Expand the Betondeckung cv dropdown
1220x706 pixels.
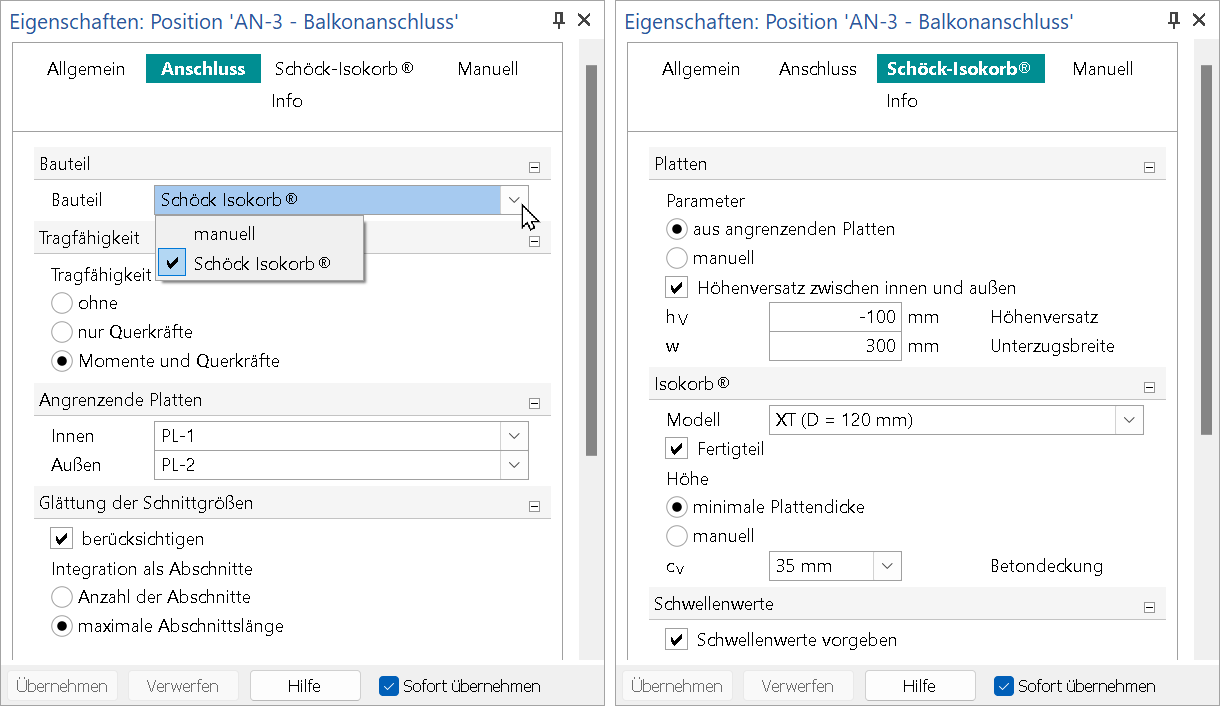[x=887, y=566]
